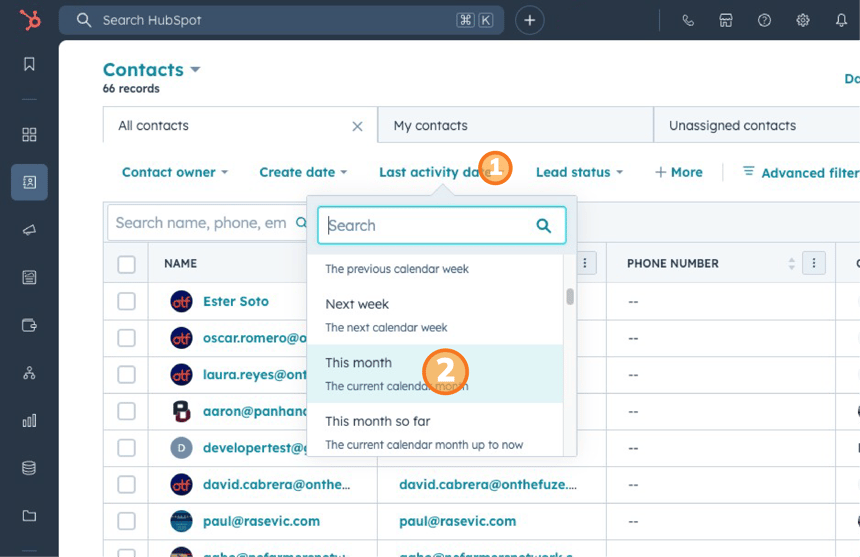Click the HubSpot sprocket logo
860x557 pixels.
[x=30, y=20]
